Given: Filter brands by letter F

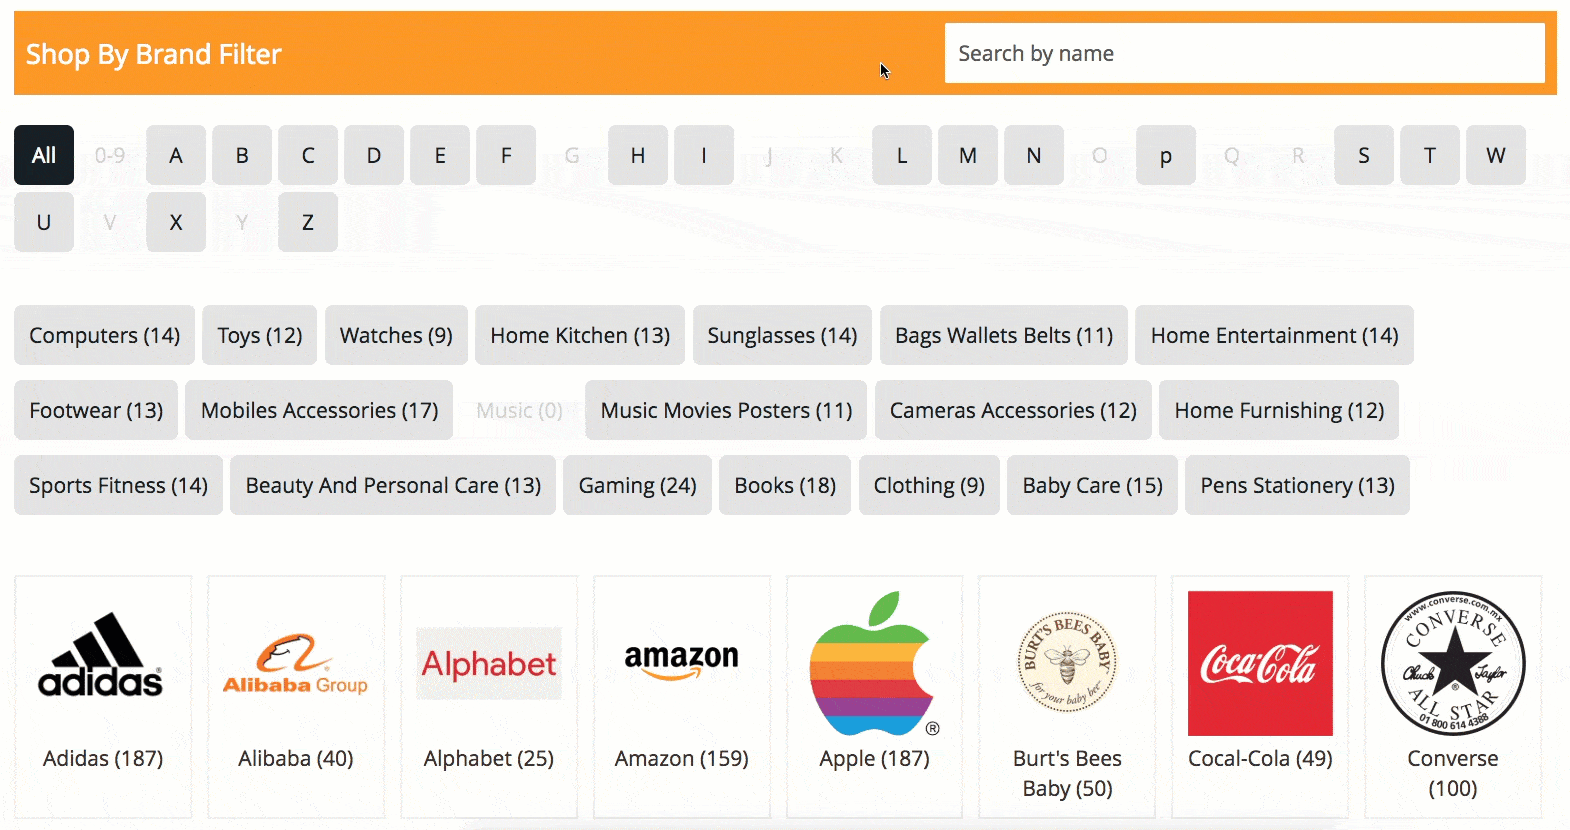Looking at the screenshot, I should (506, 155).
